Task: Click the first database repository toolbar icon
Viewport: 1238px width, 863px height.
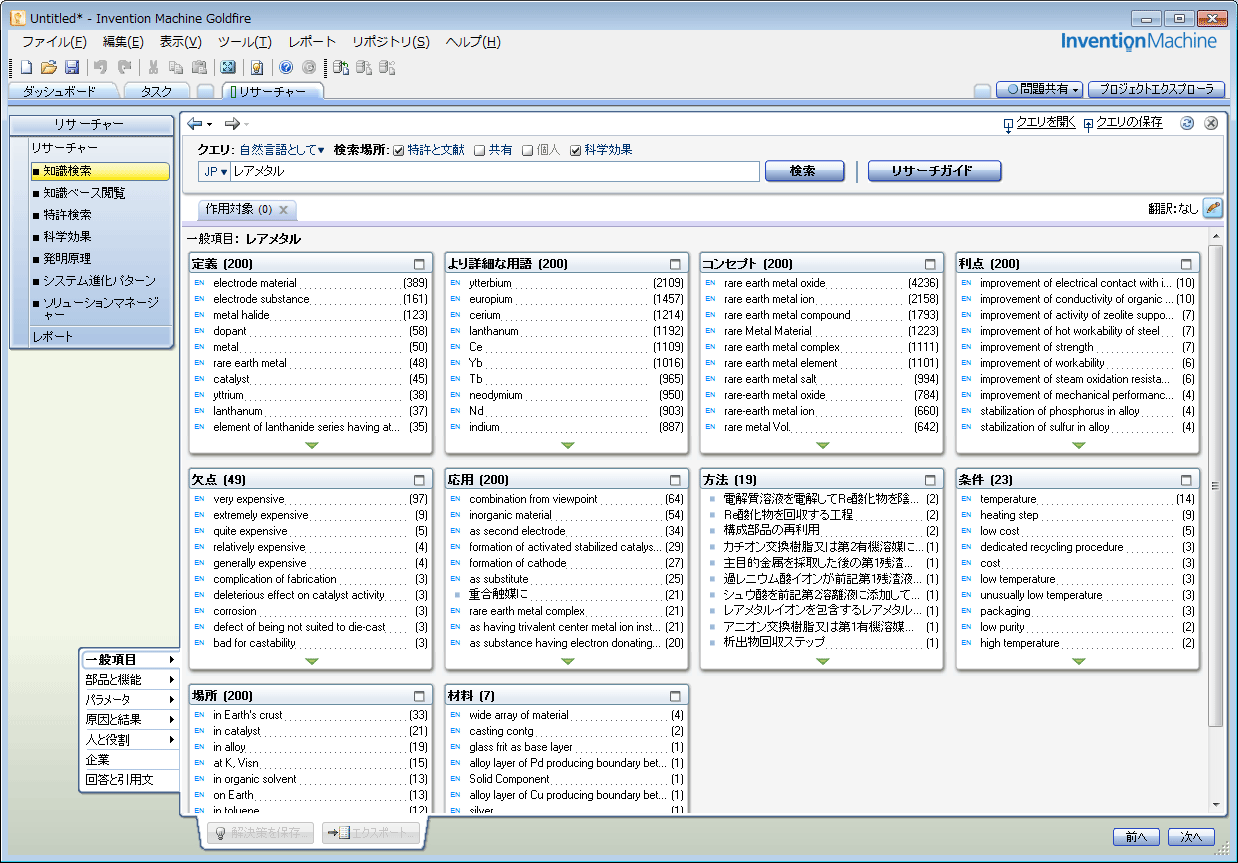Action: pos(341,67)
